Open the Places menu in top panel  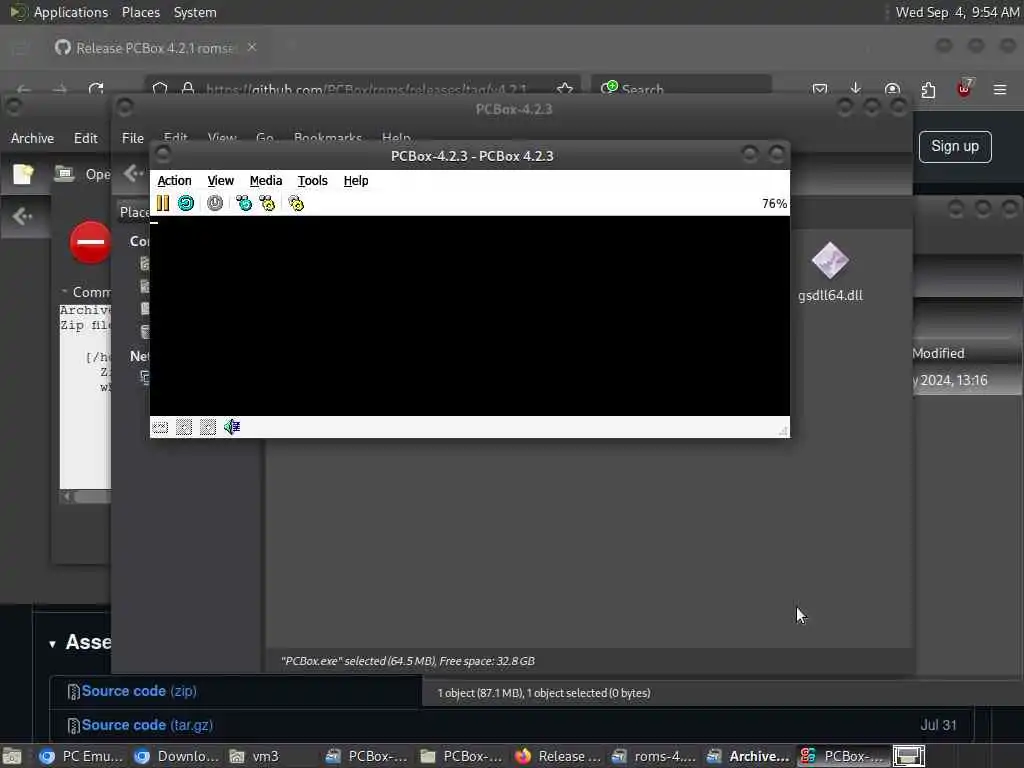point(140,12)
